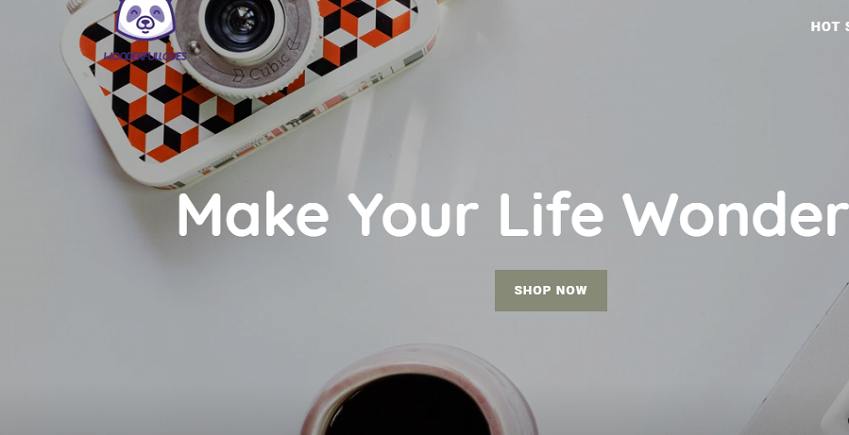
Task: Click the camera strap lug at top left
Action: [x=76, y=5]
